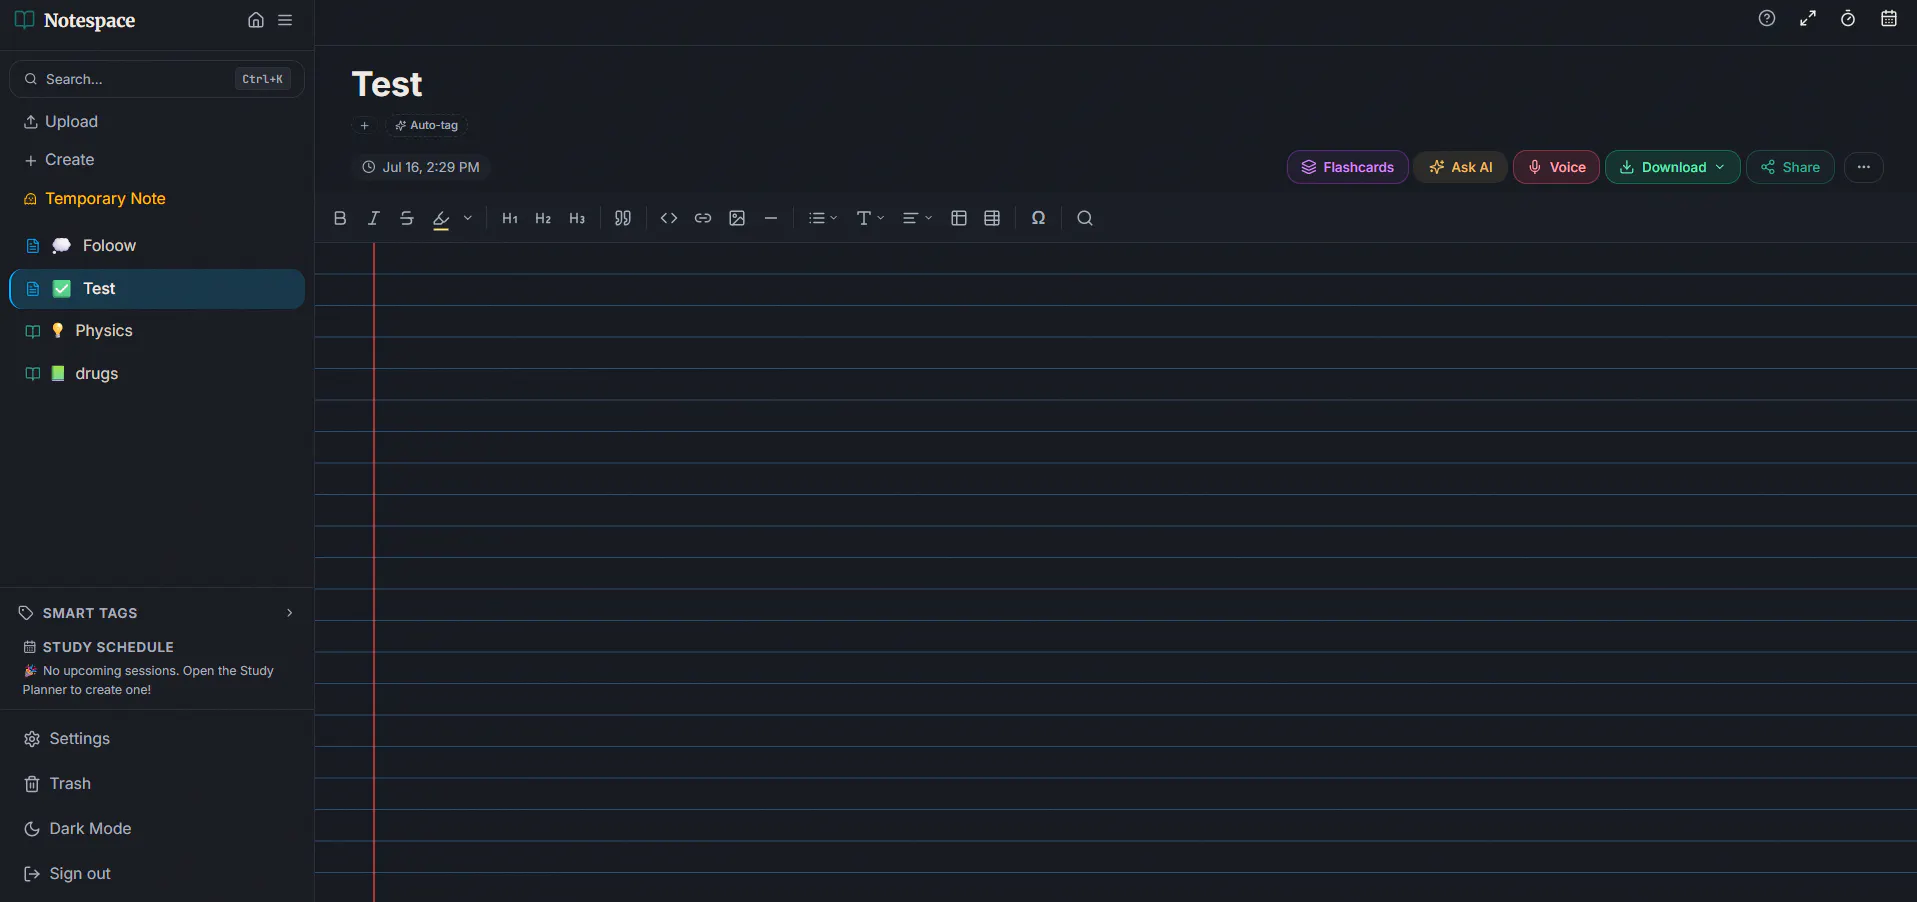Apply Heading 1 style
This screenshot has height=902, width=1917.
(x=510, y=218)
